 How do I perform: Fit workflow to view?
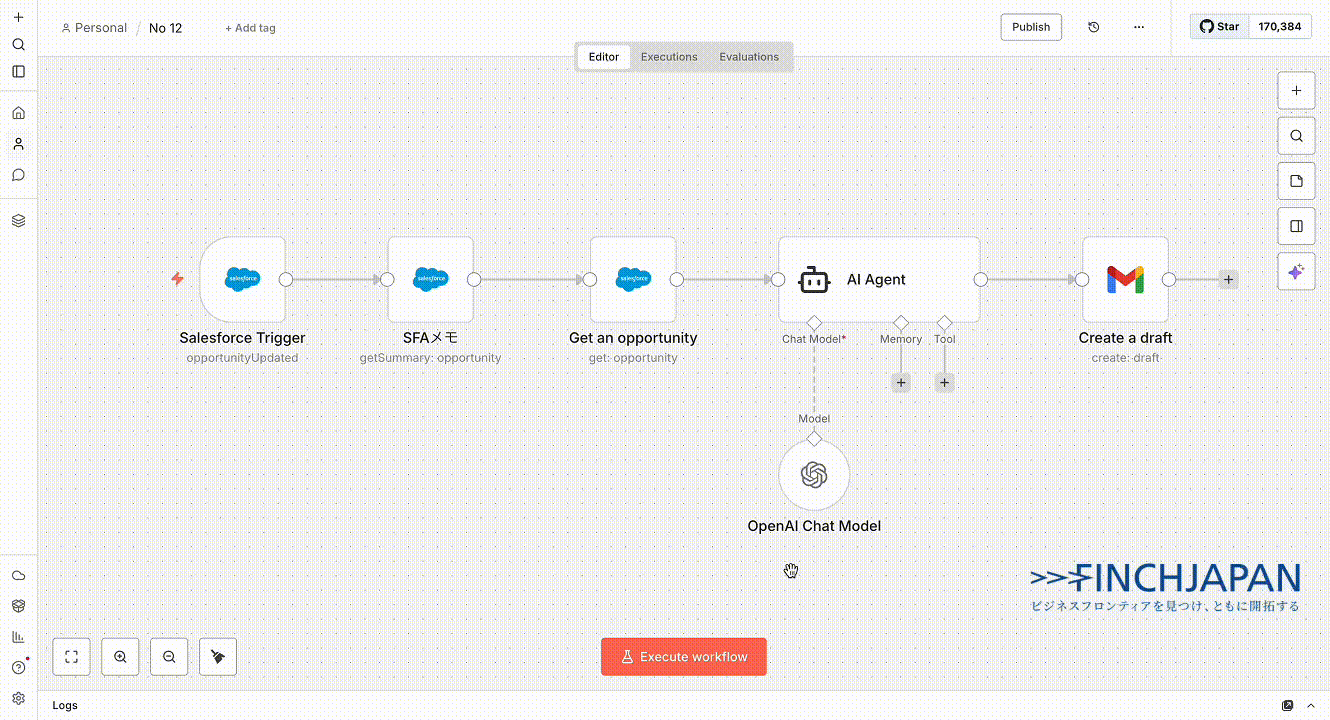71,657
